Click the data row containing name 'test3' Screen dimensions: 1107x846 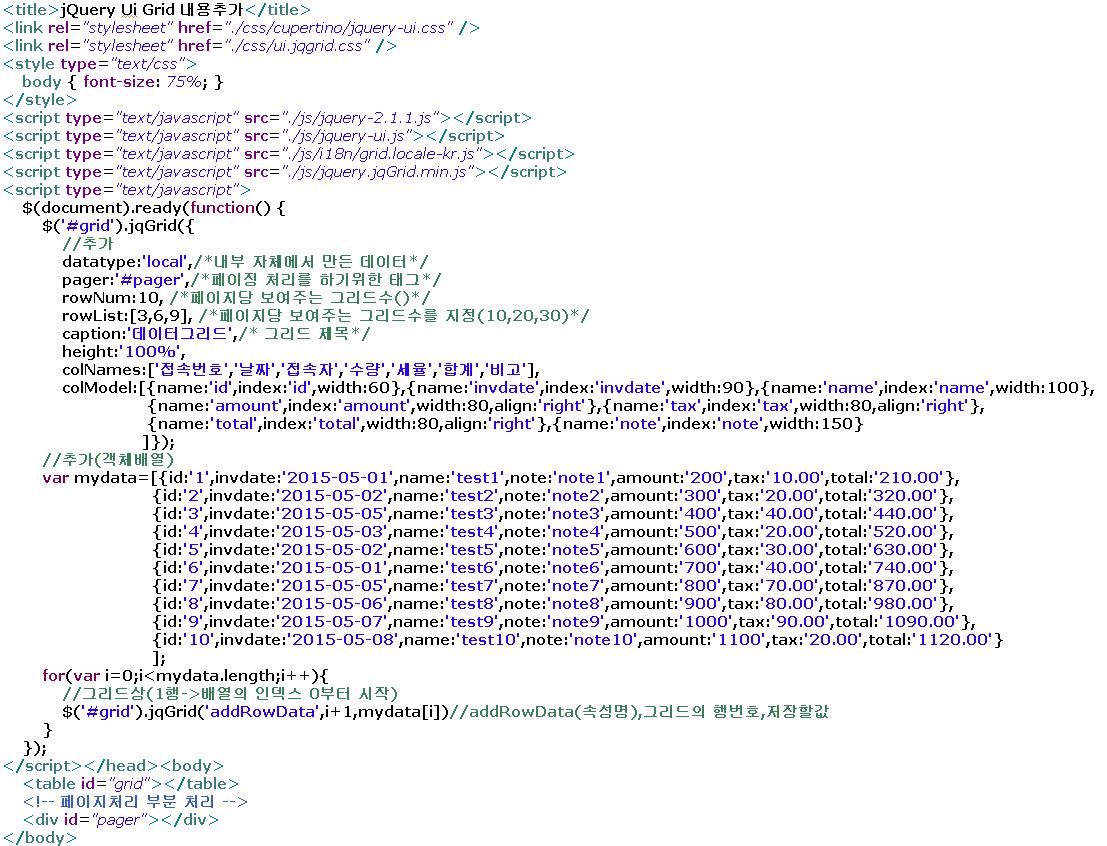[x=553, y=514]
